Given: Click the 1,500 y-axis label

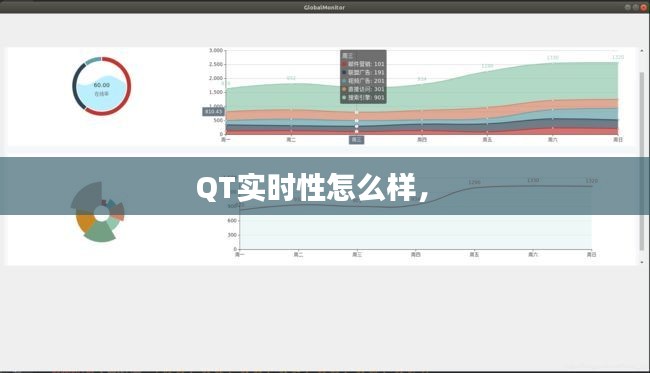Looking at the screenshot, I should click(x=216, y=92).
